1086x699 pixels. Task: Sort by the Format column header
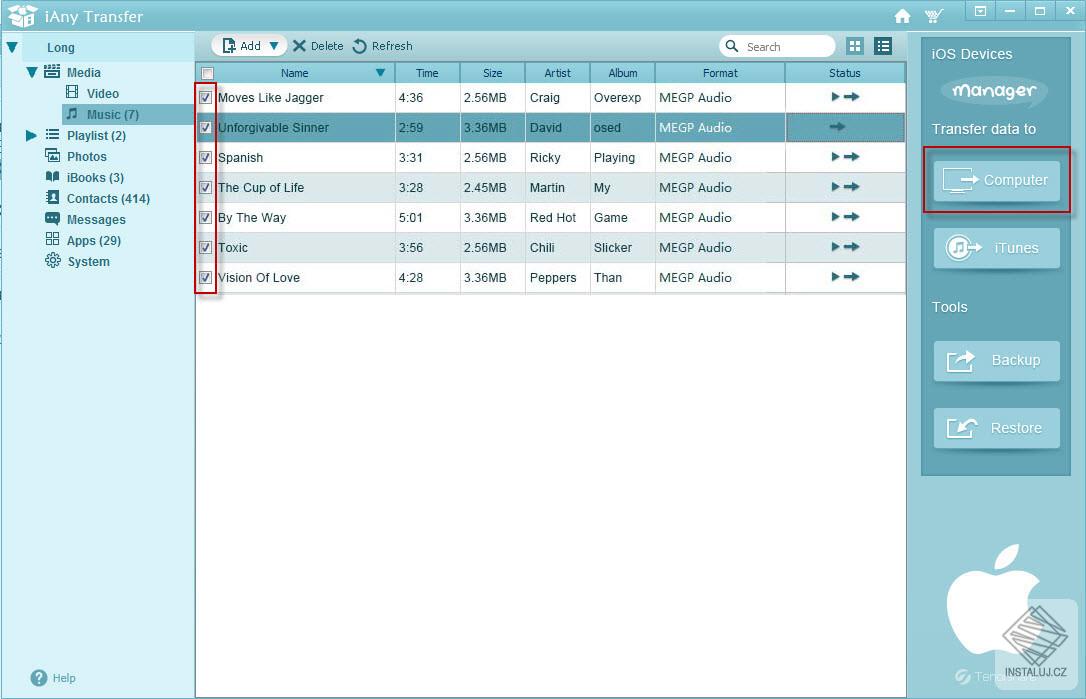[x=720, y=73]
